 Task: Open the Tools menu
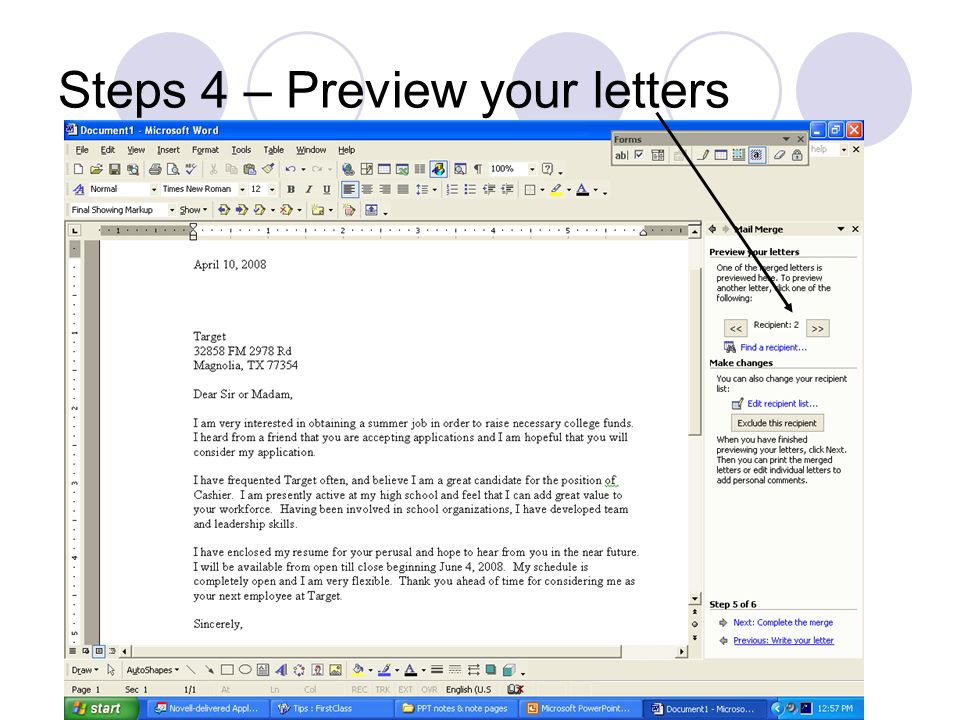point(241,150)
